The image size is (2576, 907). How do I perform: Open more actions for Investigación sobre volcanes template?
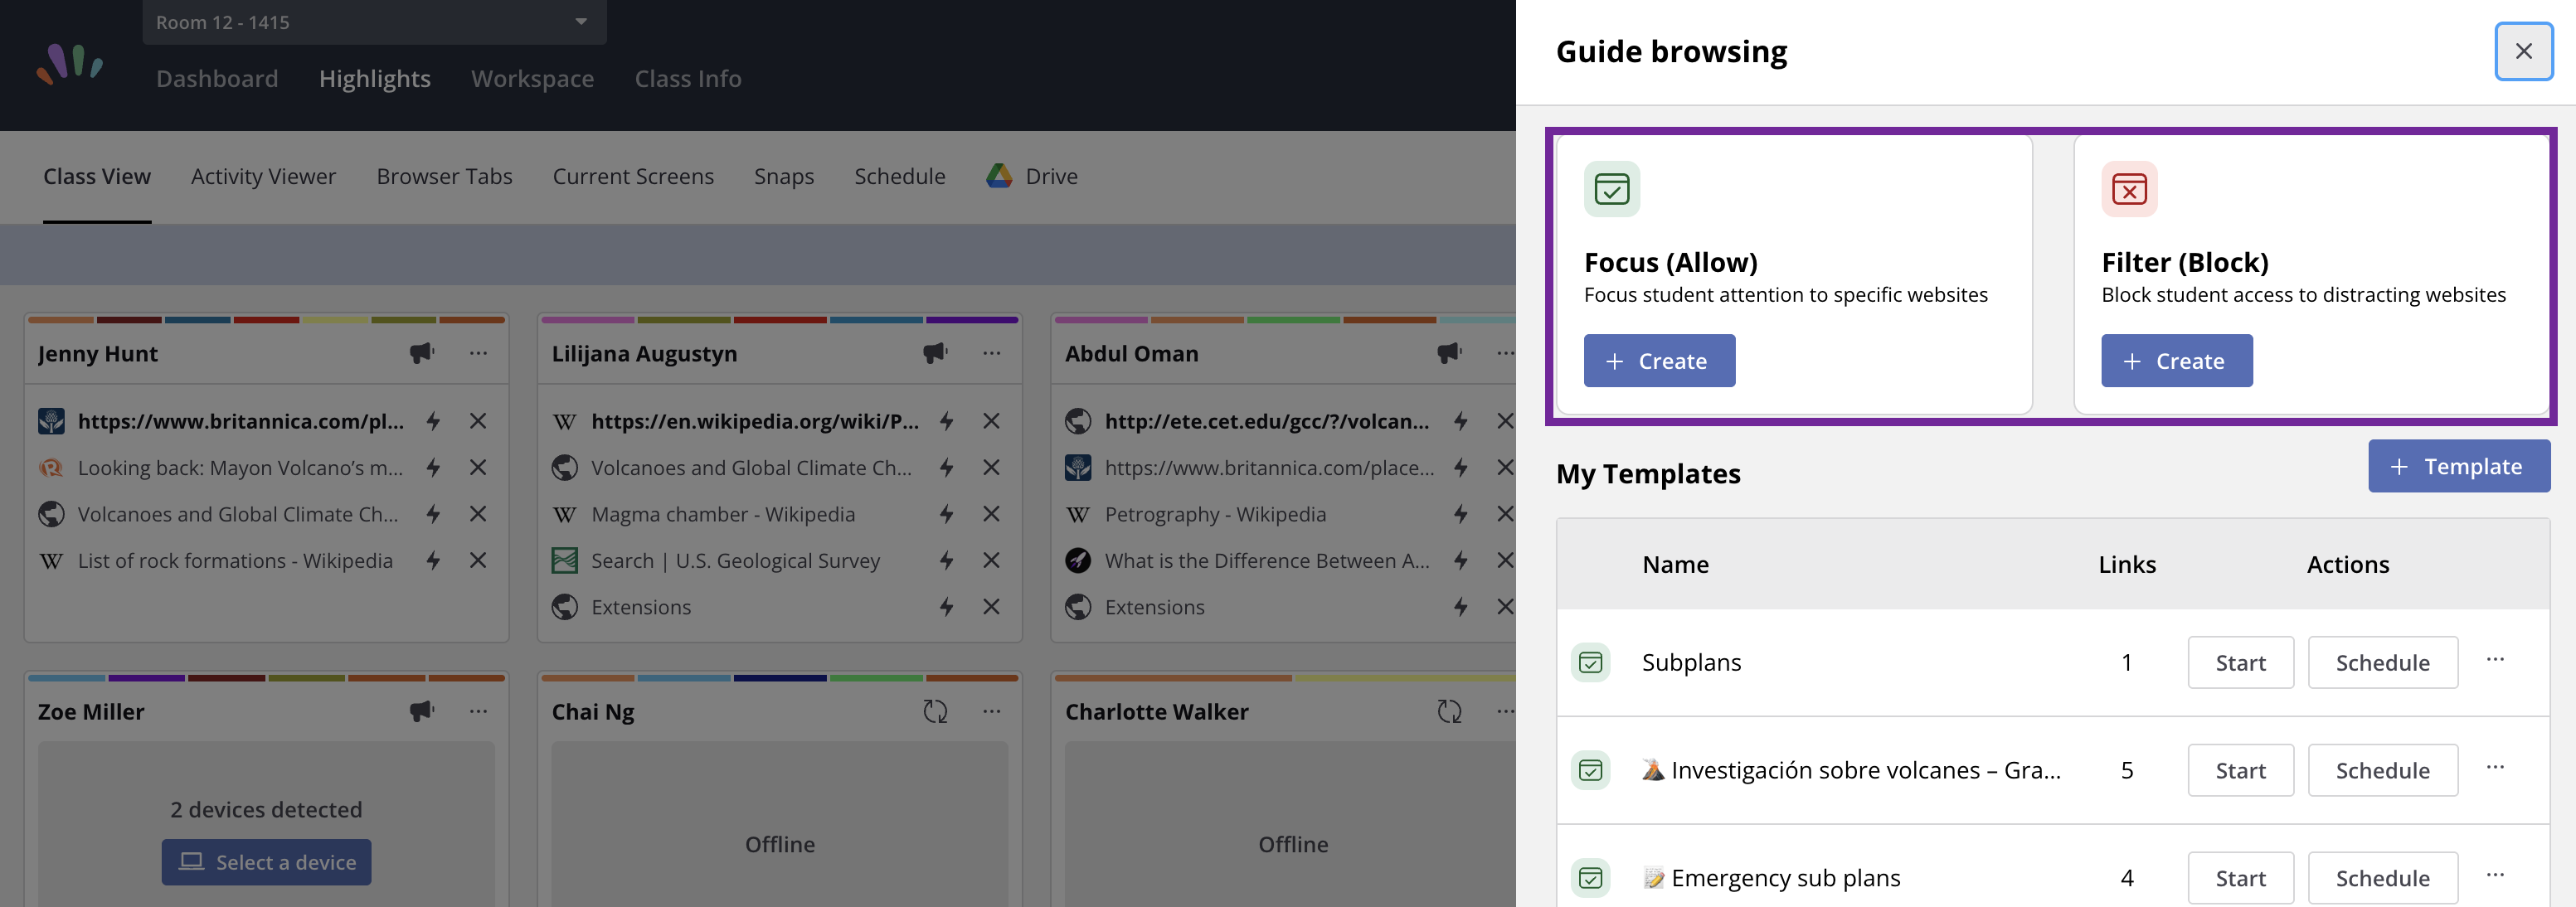tap(2495, 768)
